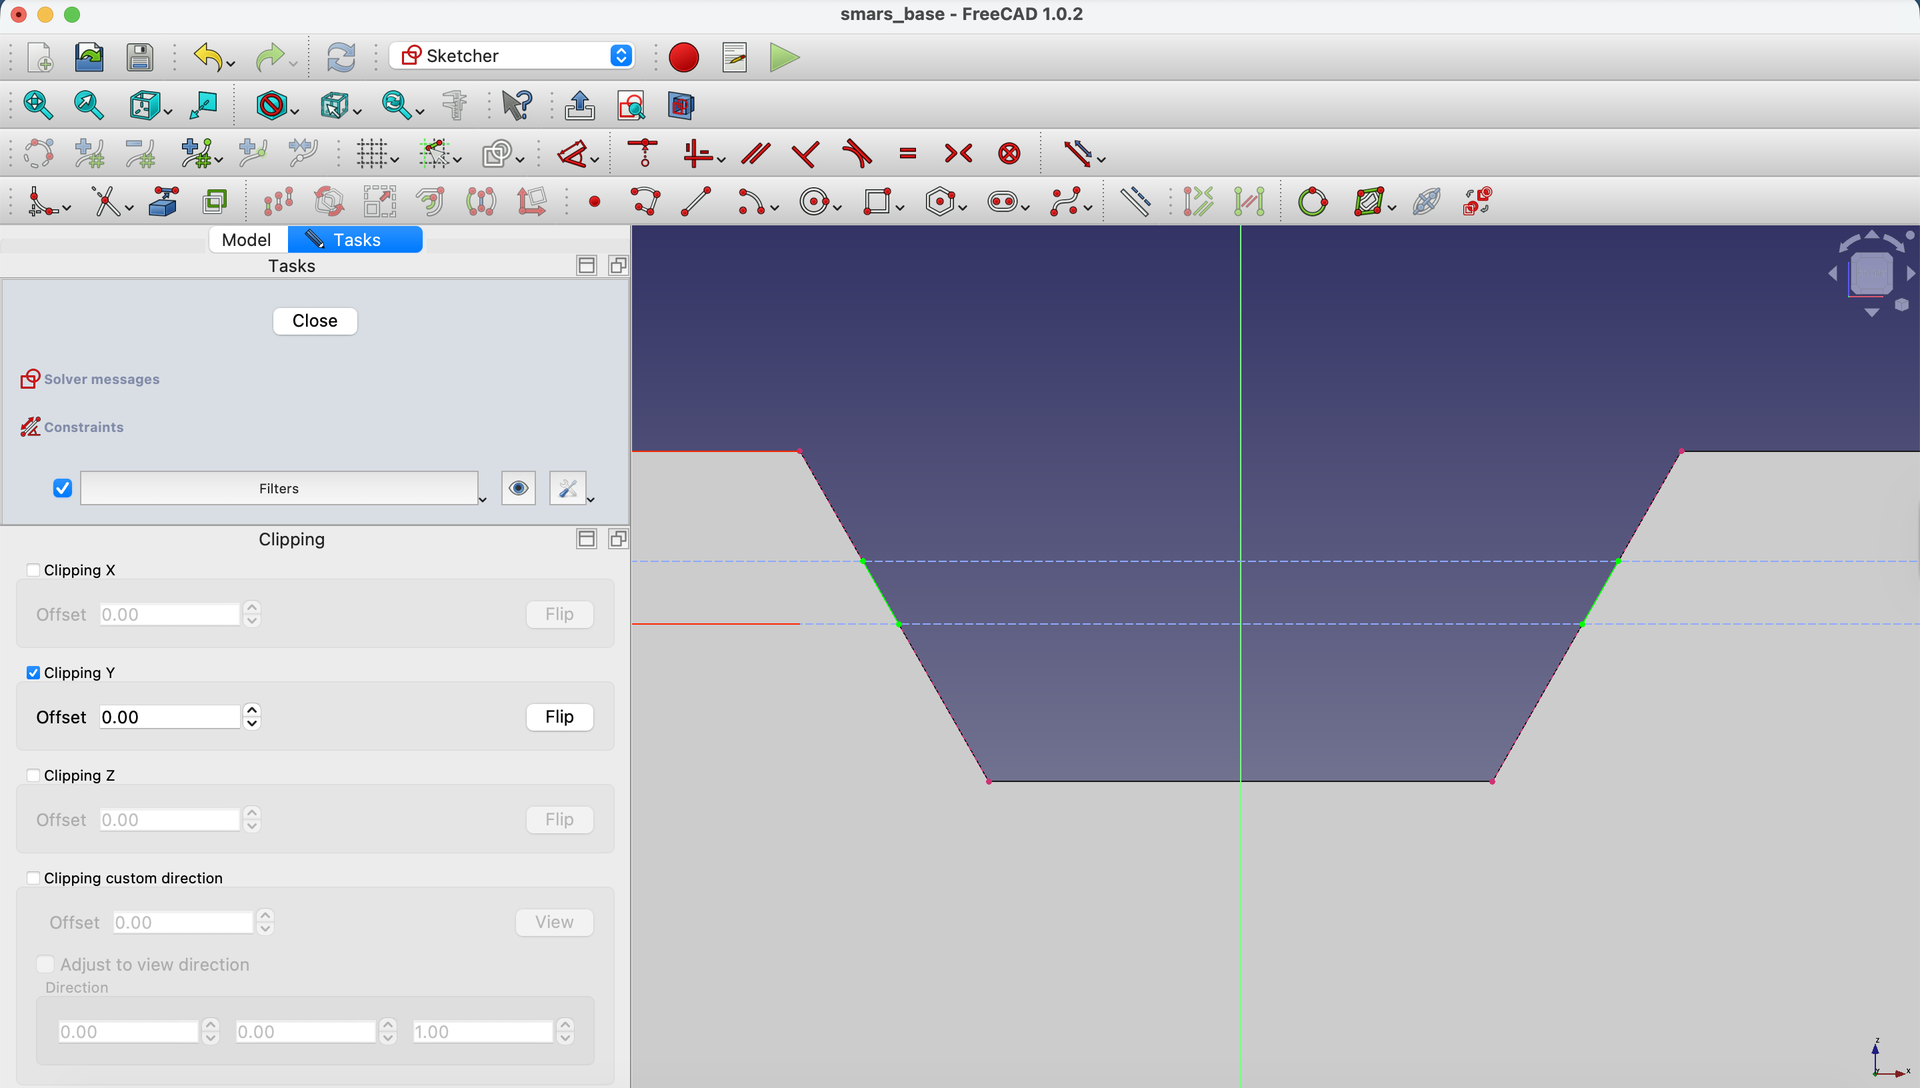Image resolution: width=1920 pixels, height=1088 pixels.
Task: Uncheck the Clipping Y checkbox
Action: coord(33,673)
